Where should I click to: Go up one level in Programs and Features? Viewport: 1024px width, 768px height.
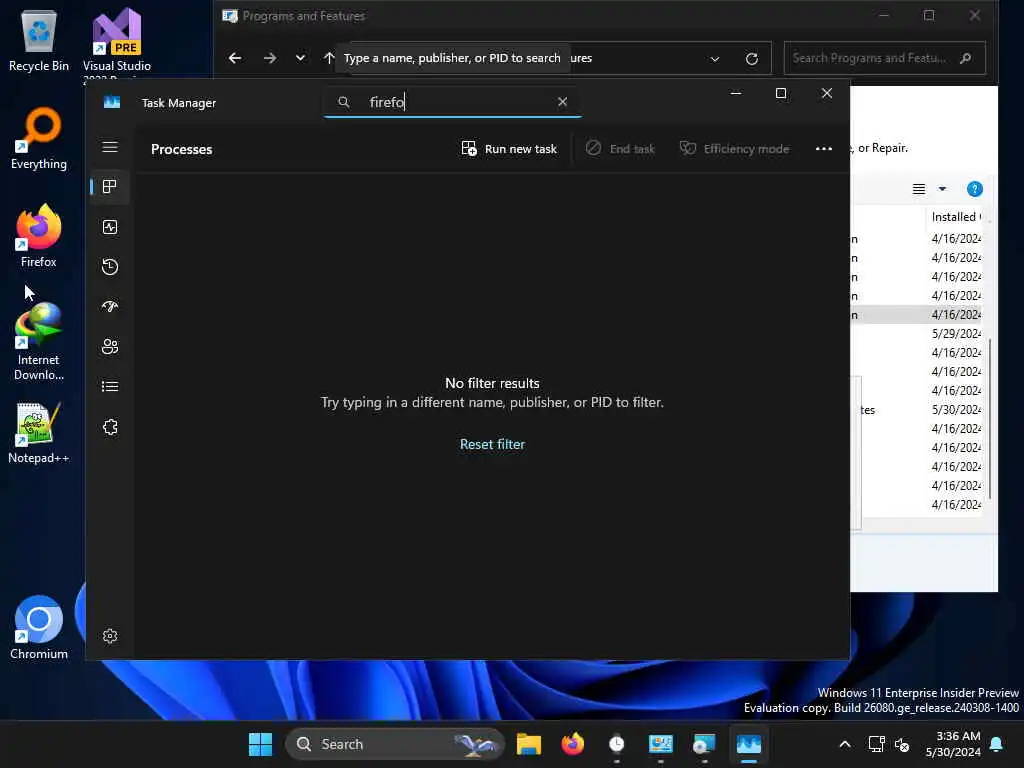click(328, 58)
